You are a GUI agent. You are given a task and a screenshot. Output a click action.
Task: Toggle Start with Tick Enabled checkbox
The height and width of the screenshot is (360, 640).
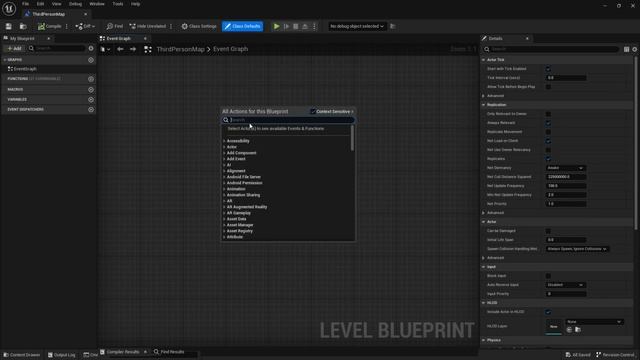tap(548, 69)
